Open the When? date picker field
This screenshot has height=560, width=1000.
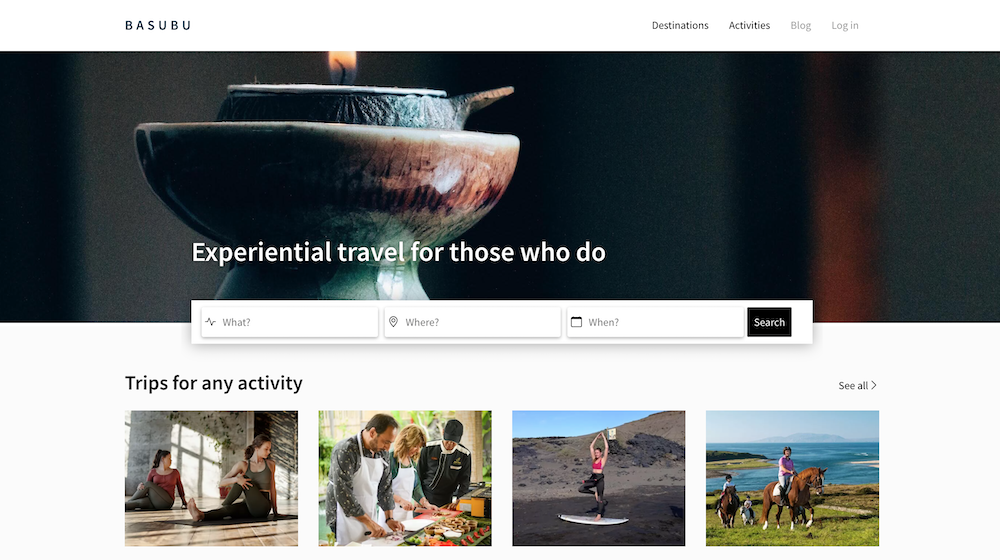point(655,322)
